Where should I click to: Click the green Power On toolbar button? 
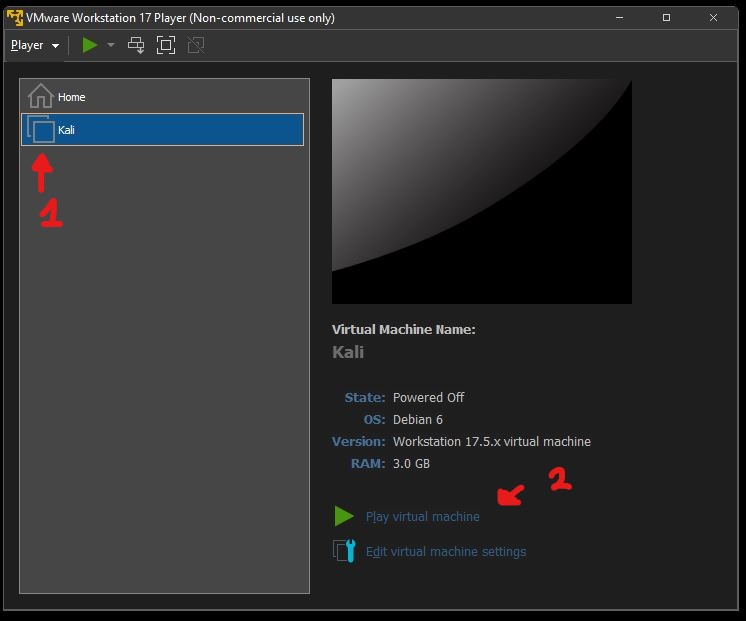(89, 45)
